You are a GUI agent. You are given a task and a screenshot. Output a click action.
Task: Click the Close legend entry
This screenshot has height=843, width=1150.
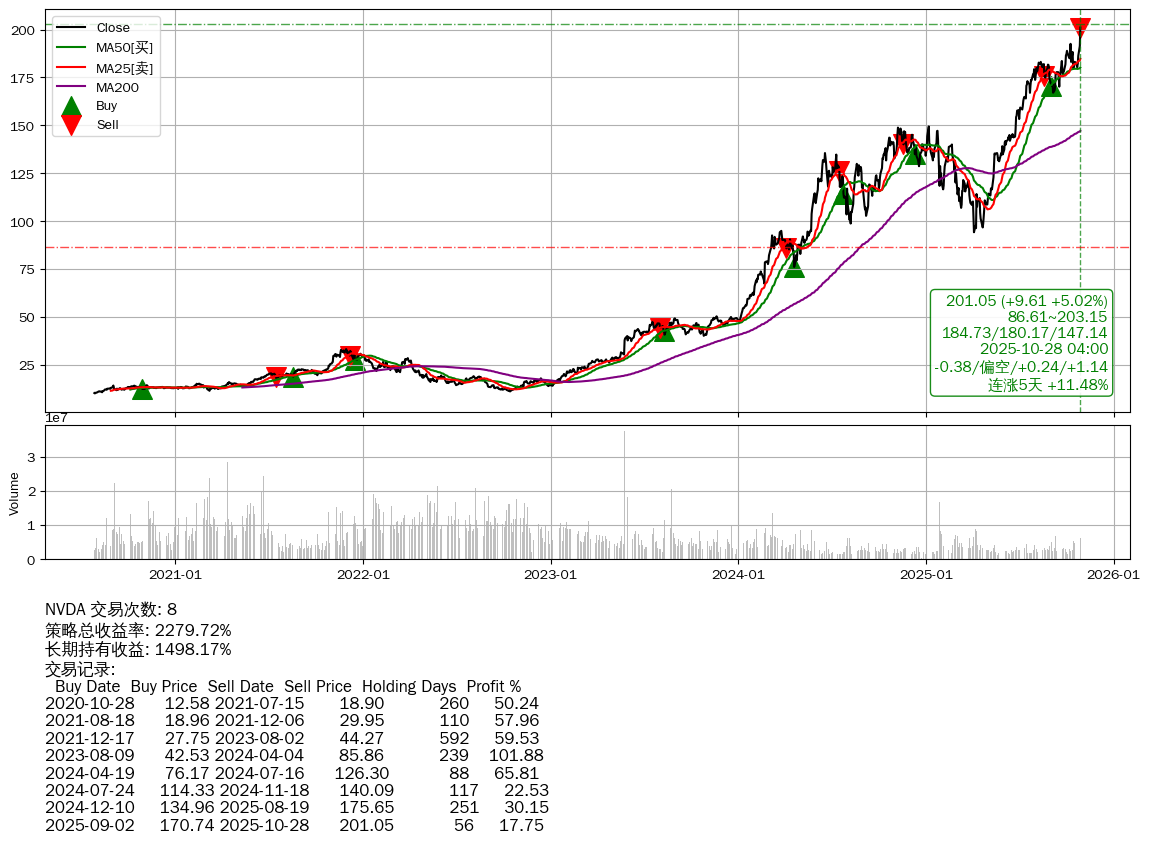[112, 28]
